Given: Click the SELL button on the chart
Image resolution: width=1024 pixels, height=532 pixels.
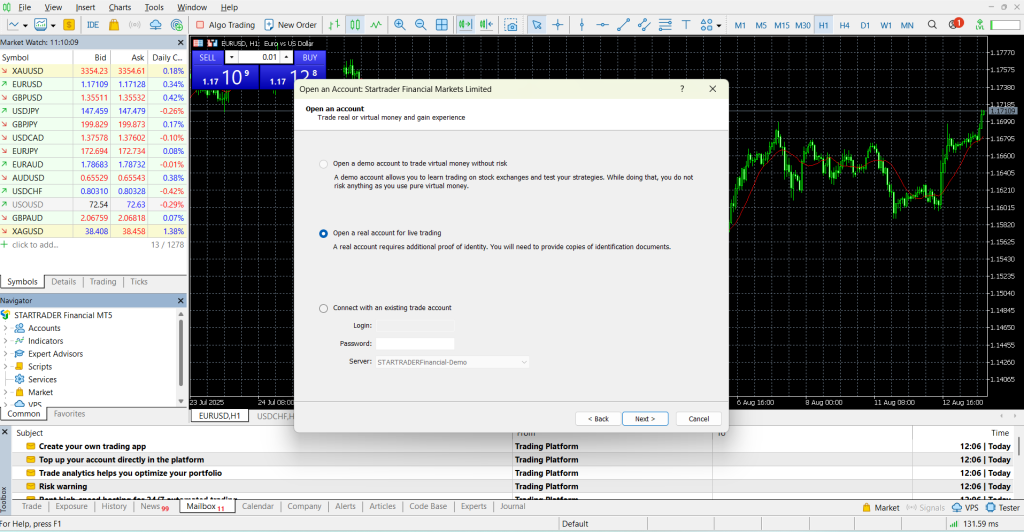Looking at the screenshot, I should [x=208, y=57].
